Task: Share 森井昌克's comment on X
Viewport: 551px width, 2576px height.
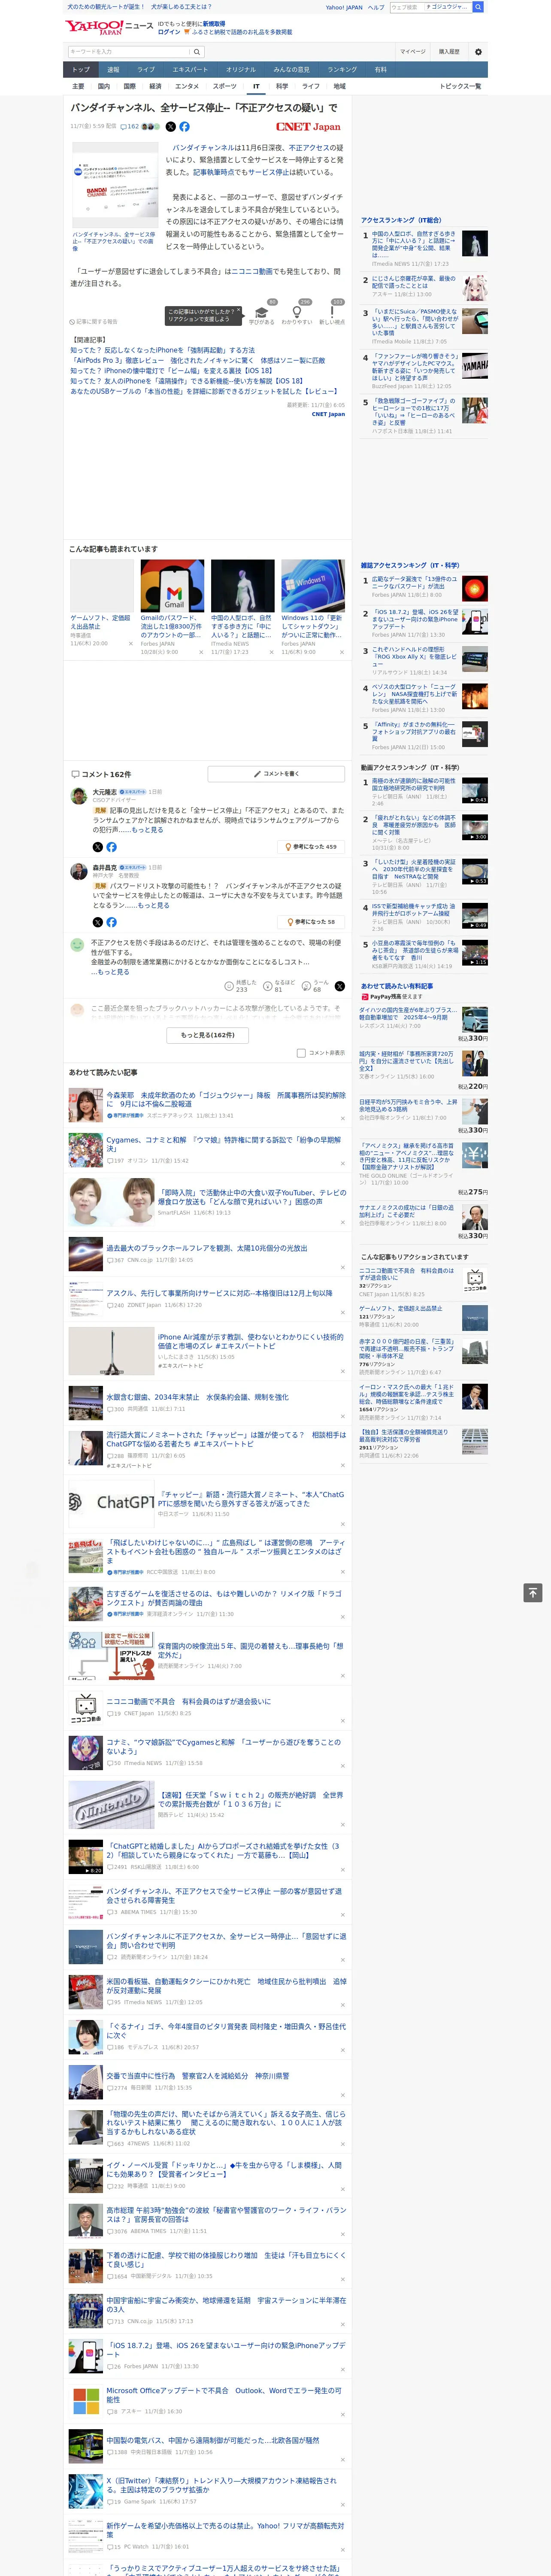Action: (x=98, y=922)
